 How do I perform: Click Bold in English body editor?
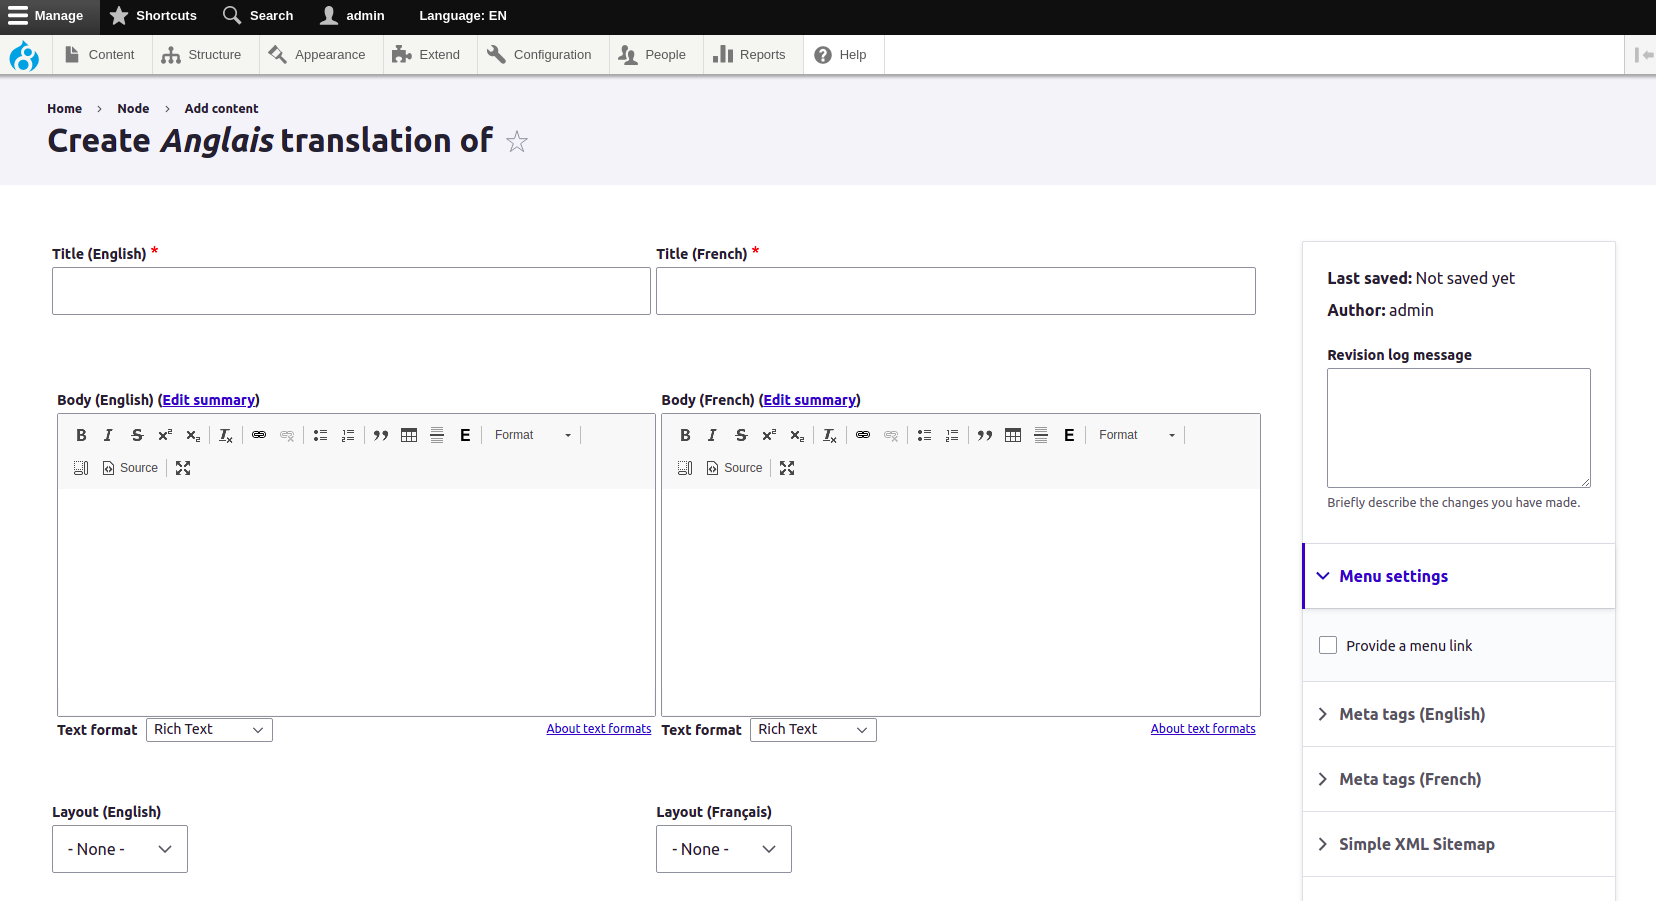tap(81, 435)
